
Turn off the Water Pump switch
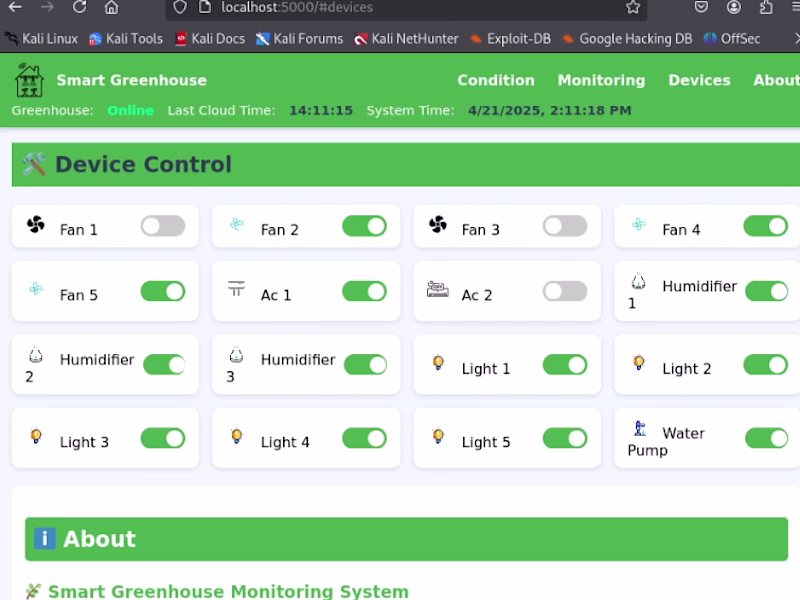pos(767,438)
